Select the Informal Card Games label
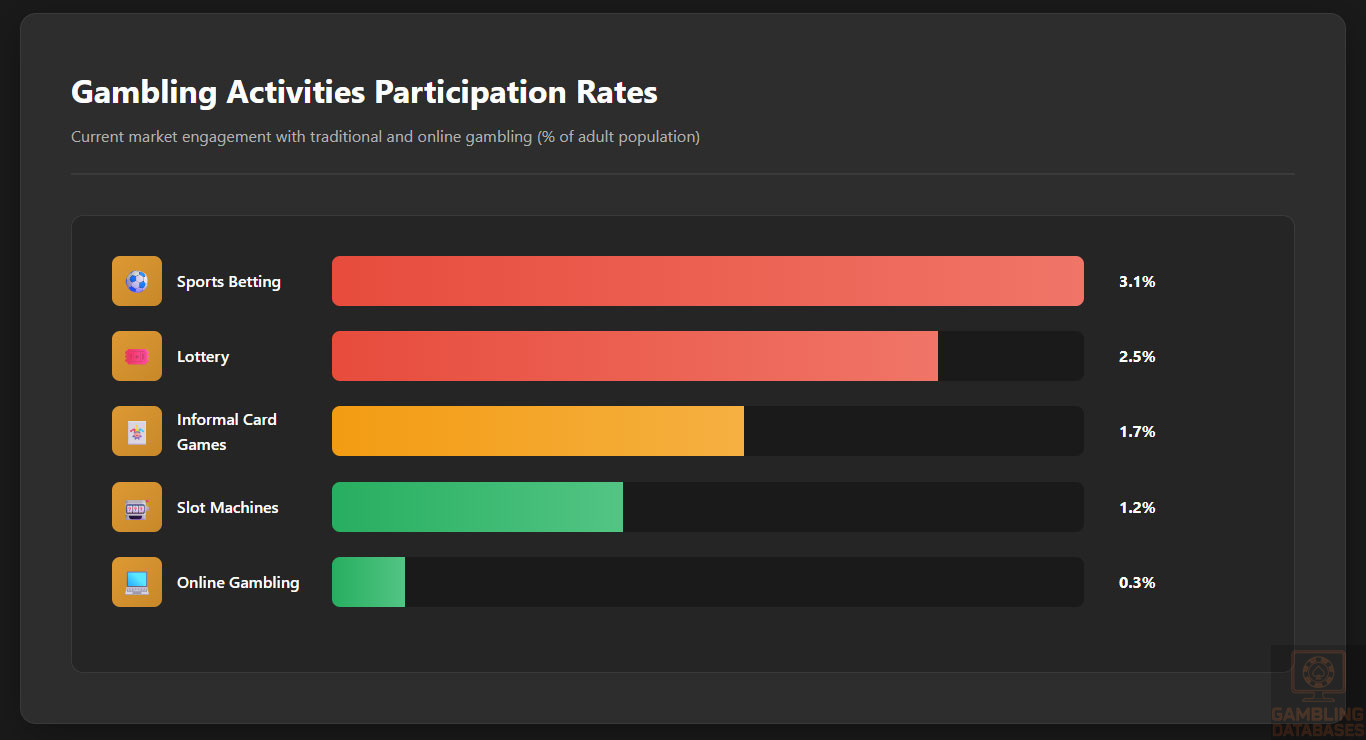This screenshot has width=1366, height=740. [x=226, y=432]
